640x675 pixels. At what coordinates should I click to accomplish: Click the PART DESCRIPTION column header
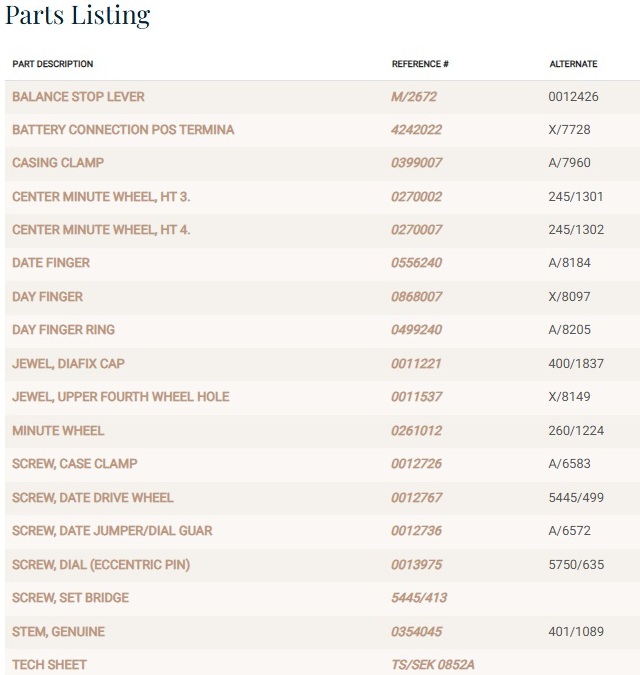click(53, 64)
